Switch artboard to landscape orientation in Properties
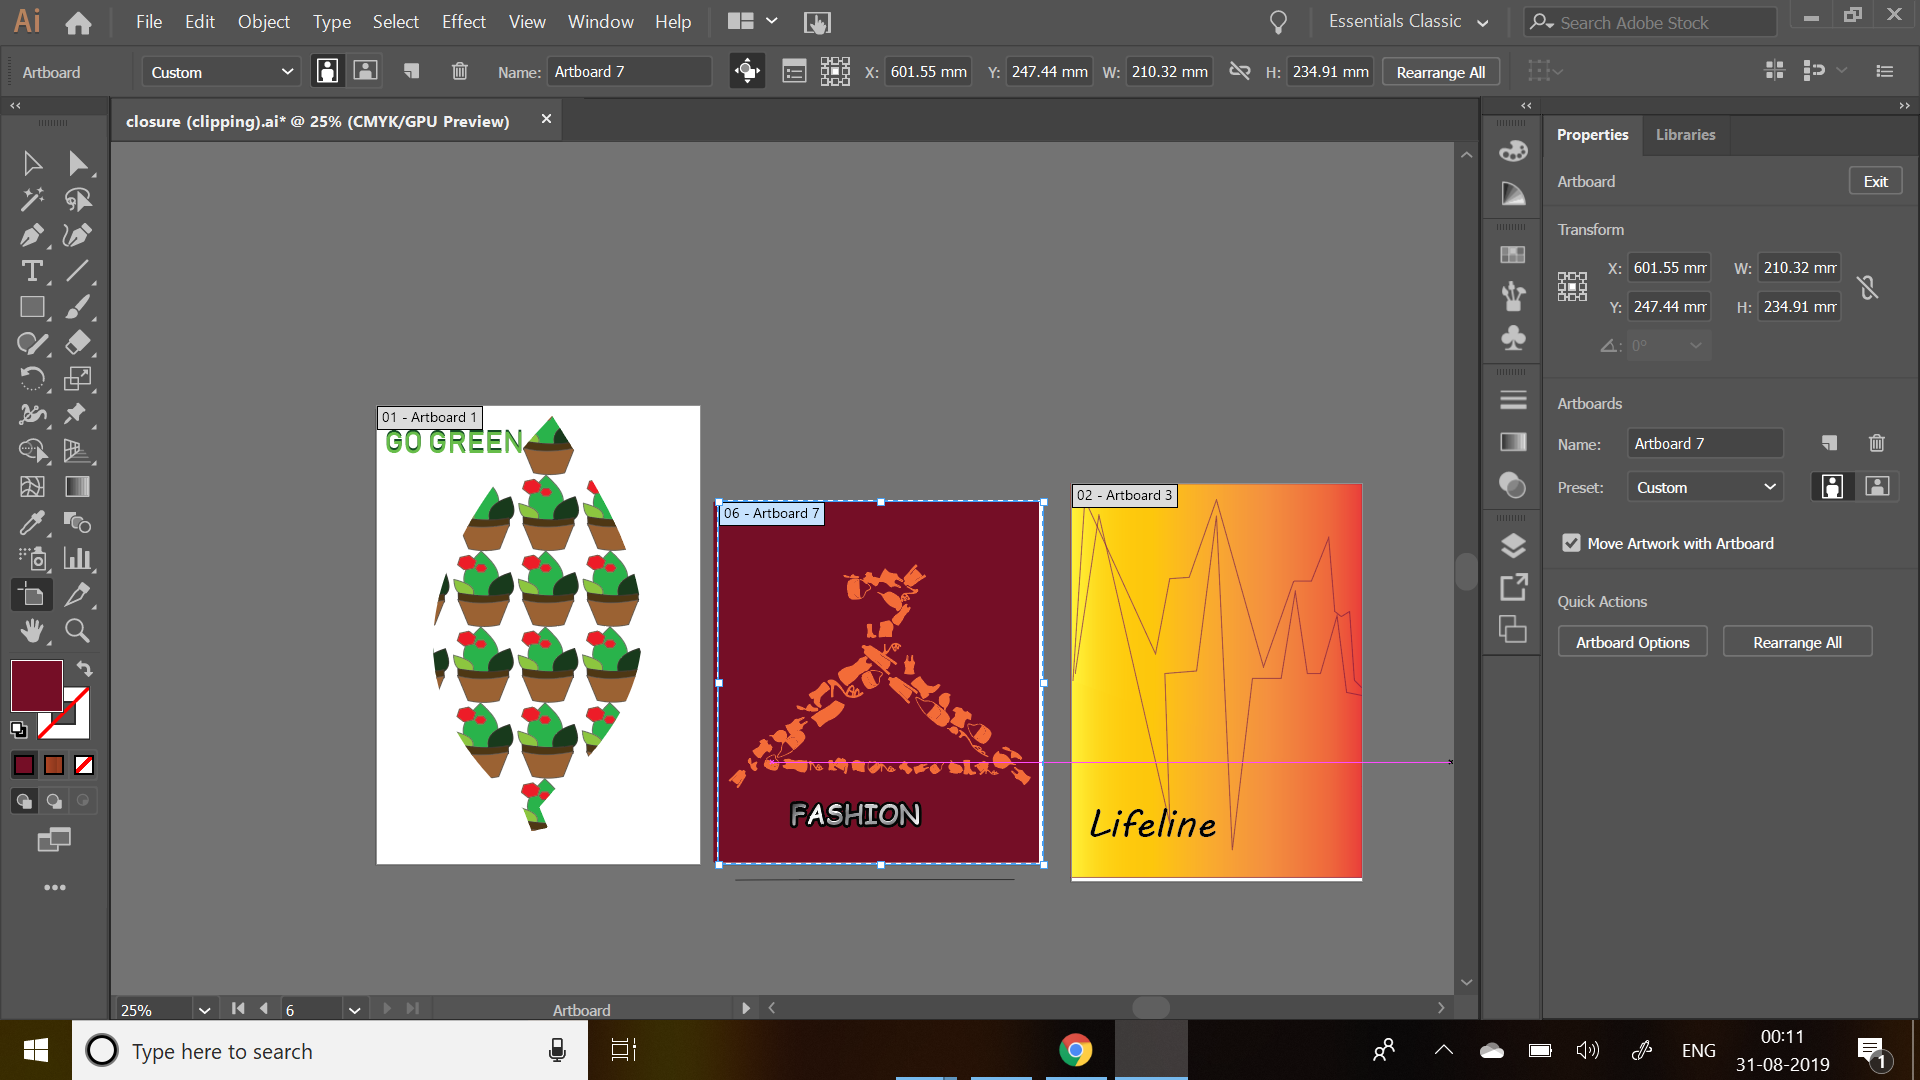 (x=1877, y=487)
